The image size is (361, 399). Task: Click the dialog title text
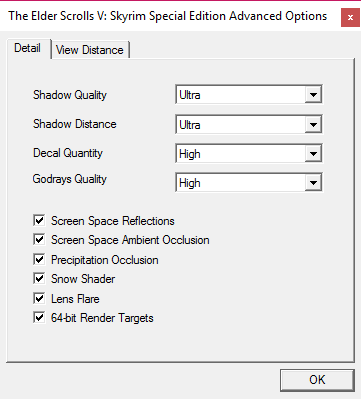click(168, 16)
